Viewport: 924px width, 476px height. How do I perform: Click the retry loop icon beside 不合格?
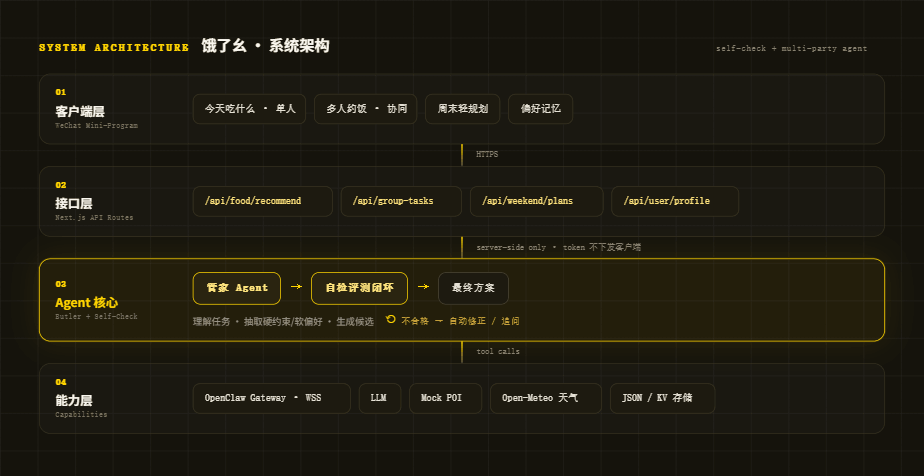tap(391, 319)
